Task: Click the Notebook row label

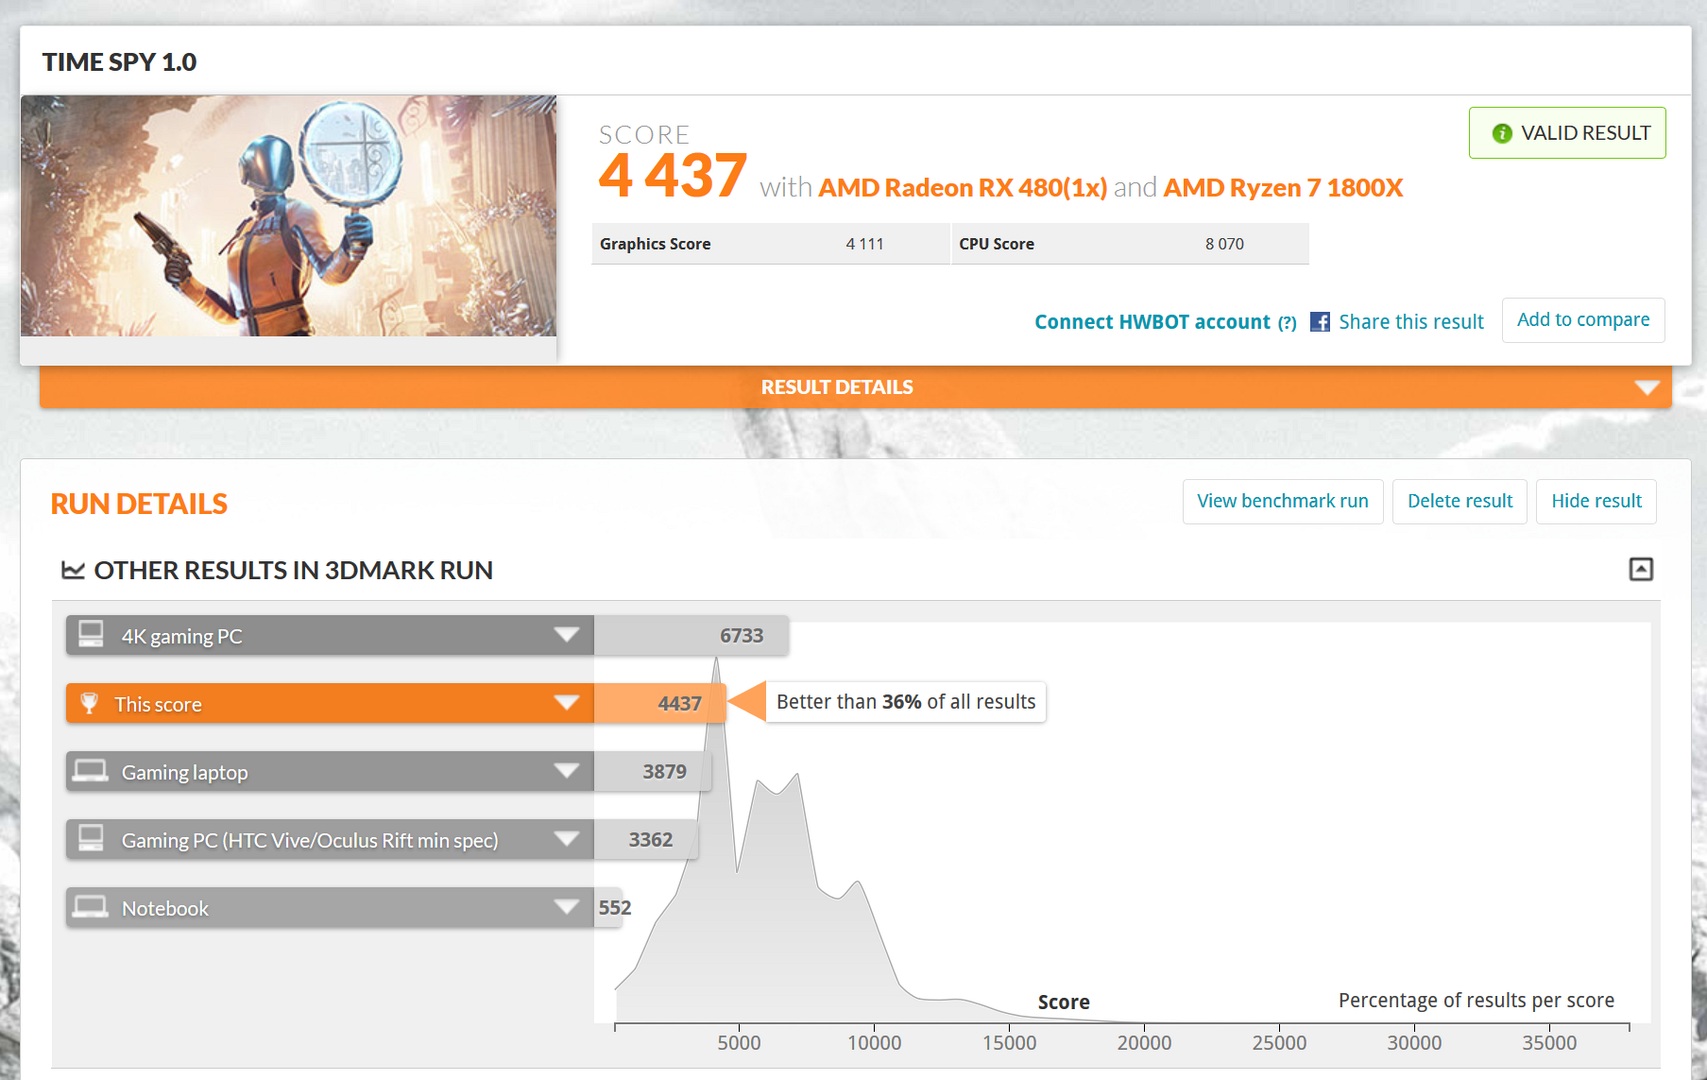Action: 165,908
